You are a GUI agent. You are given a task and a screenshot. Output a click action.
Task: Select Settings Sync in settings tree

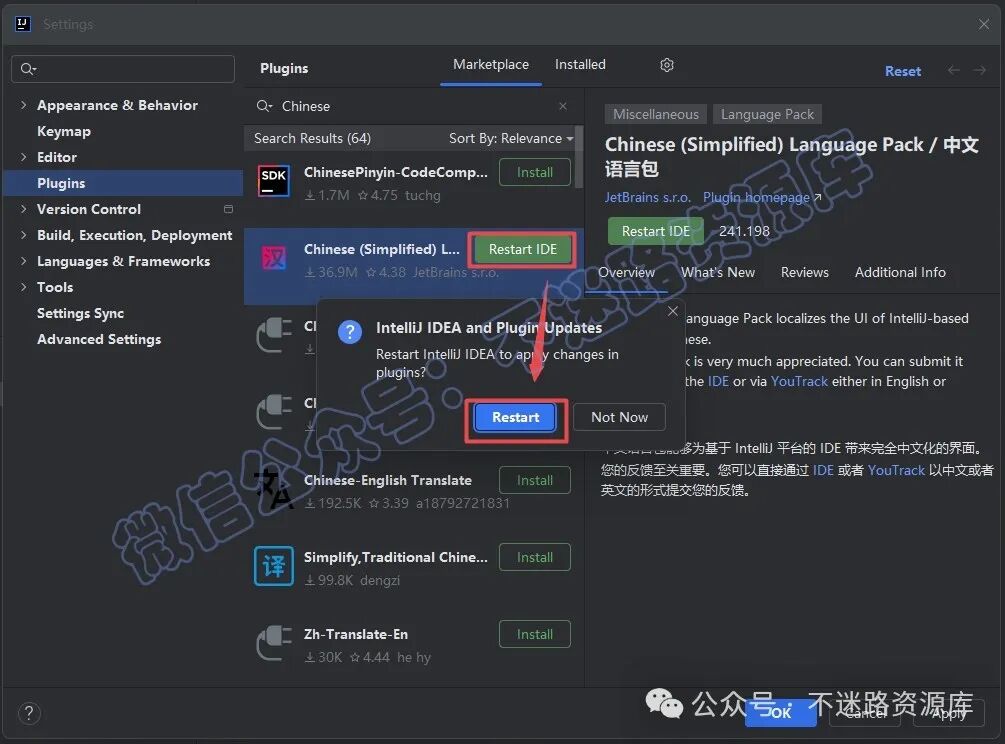(80, 313)
